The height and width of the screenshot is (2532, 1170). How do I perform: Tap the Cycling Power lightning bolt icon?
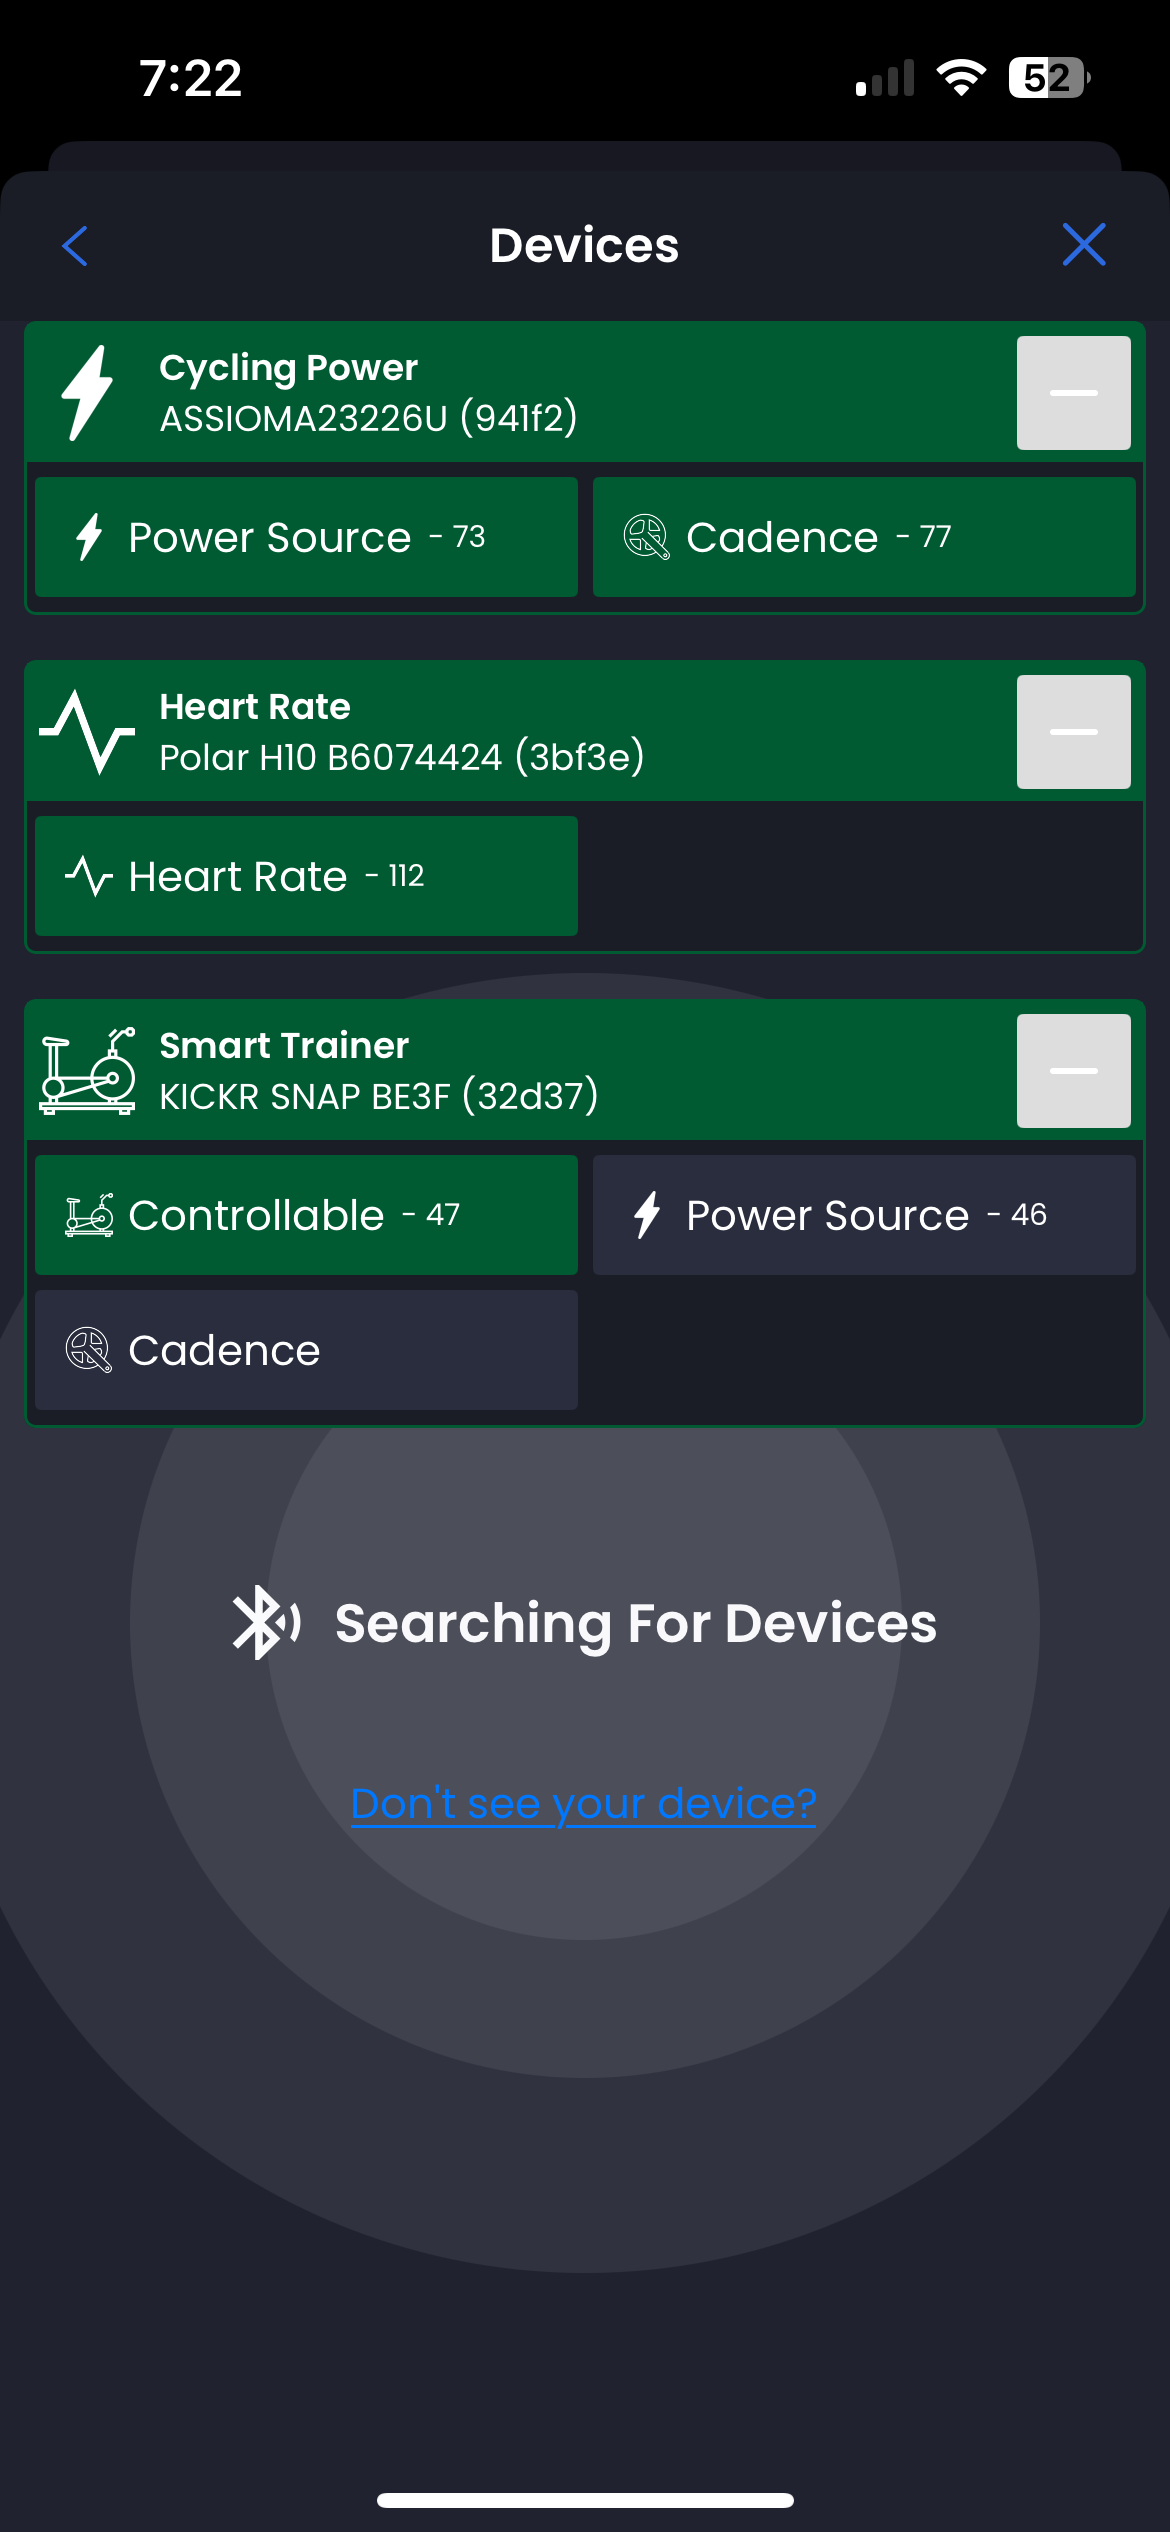point(87,392)
